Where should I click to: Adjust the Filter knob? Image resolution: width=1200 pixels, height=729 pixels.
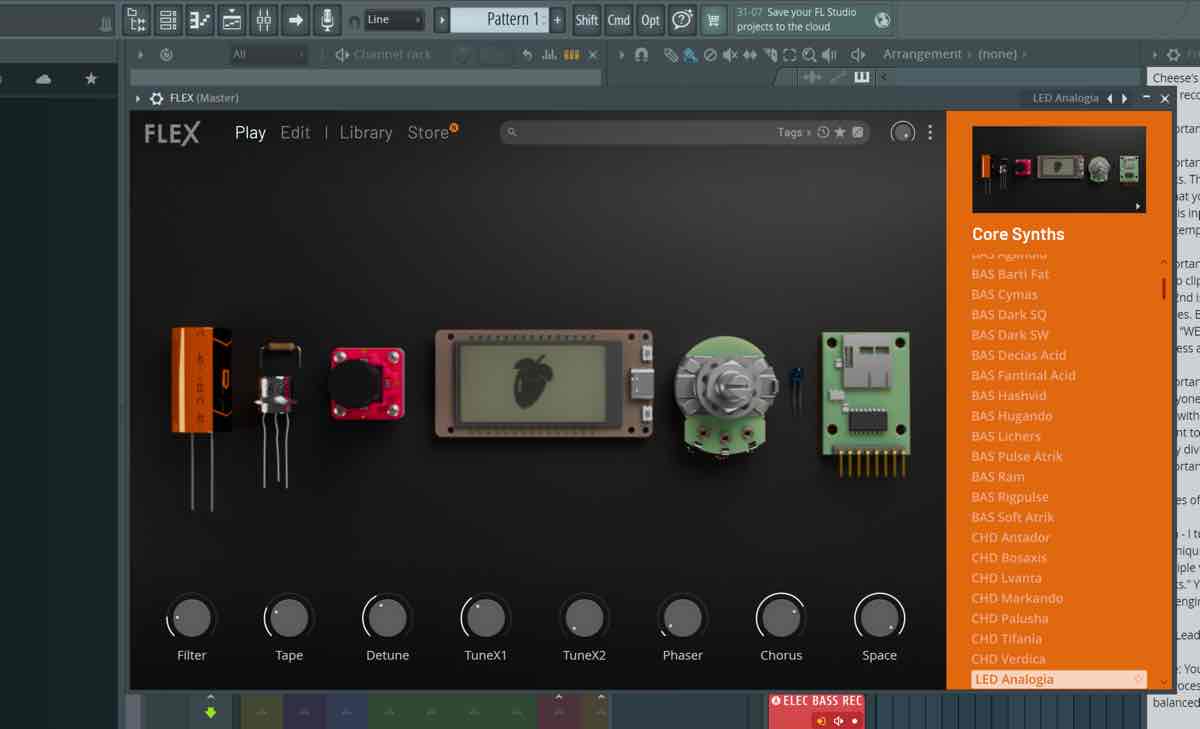click(x=192, y=618)
